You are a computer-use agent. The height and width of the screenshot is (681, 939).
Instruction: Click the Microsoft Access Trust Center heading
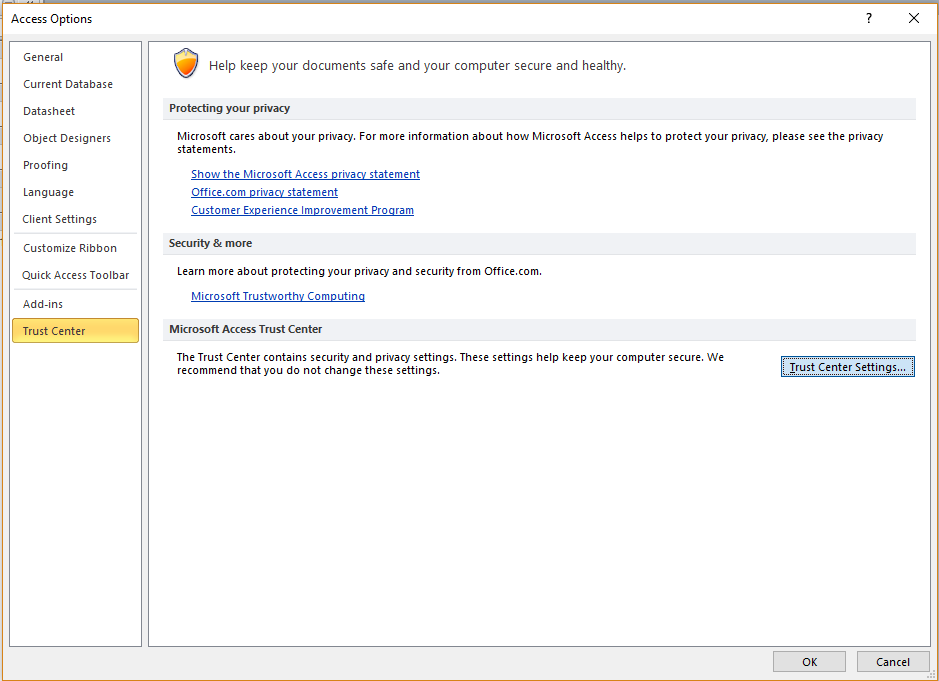pos(246,329)
